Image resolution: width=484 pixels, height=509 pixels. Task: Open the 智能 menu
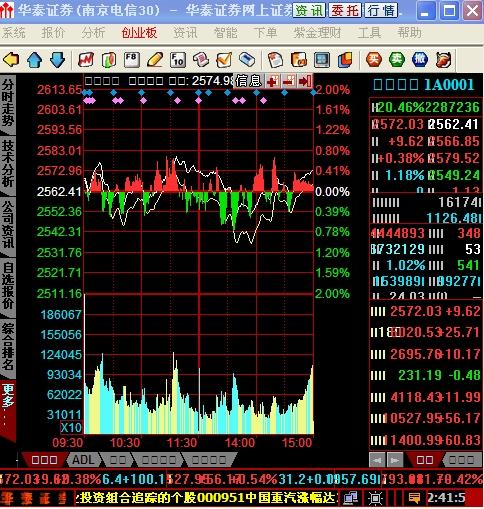click(226, 33)
